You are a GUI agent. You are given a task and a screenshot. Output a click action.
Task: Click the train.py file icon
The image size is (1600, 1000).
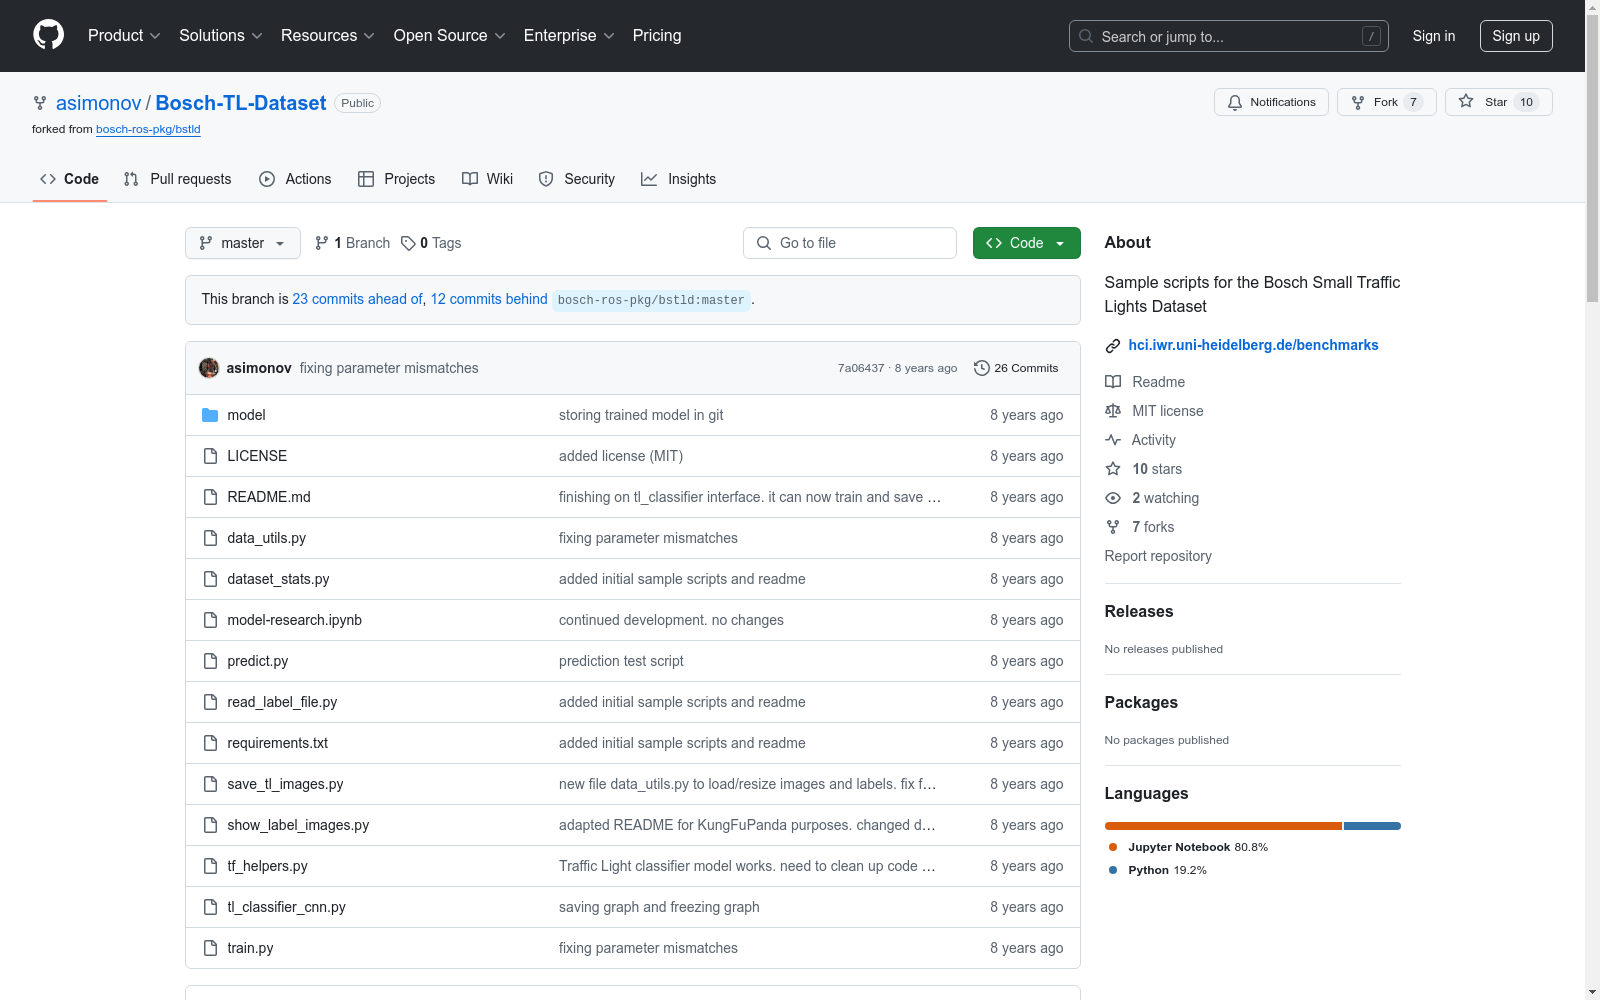210,948
